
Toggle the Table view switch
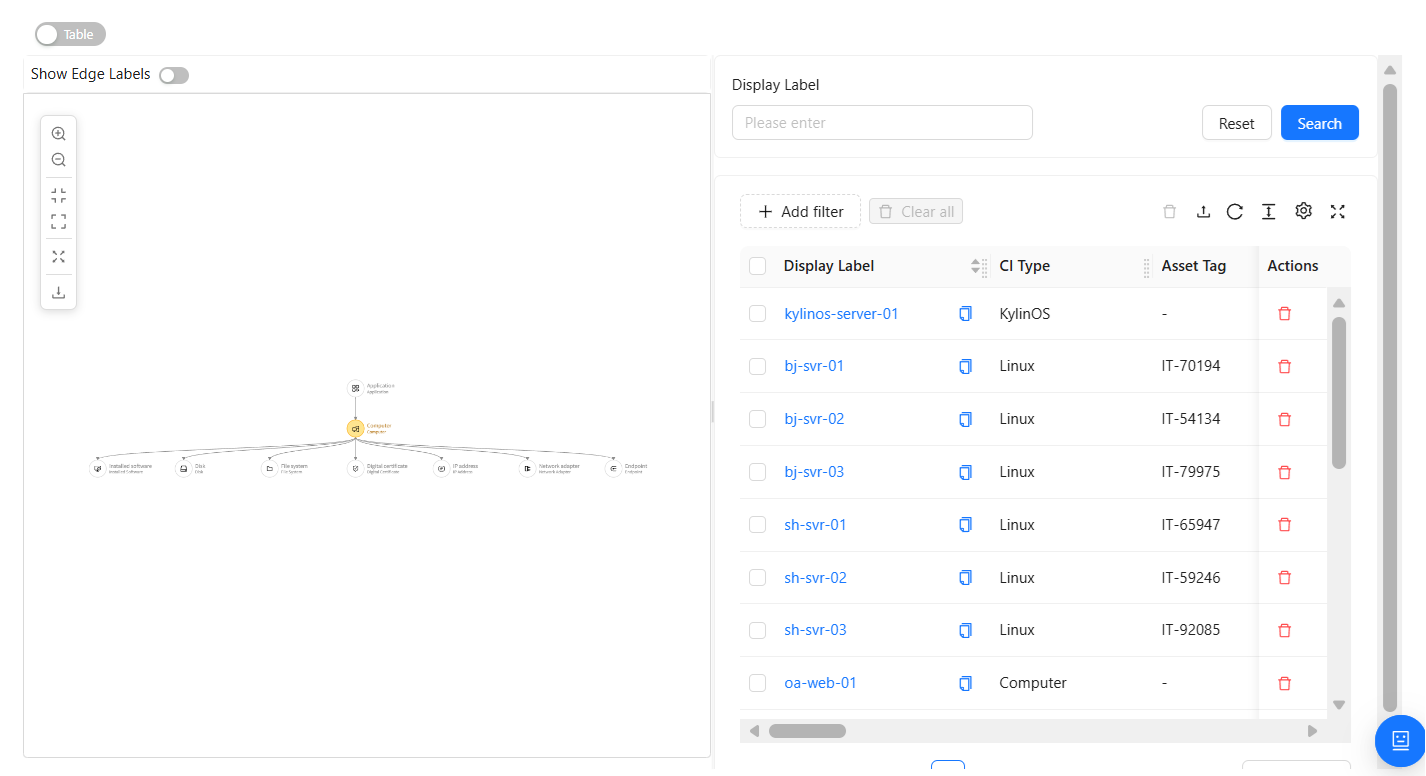click(x=70, y=34)
